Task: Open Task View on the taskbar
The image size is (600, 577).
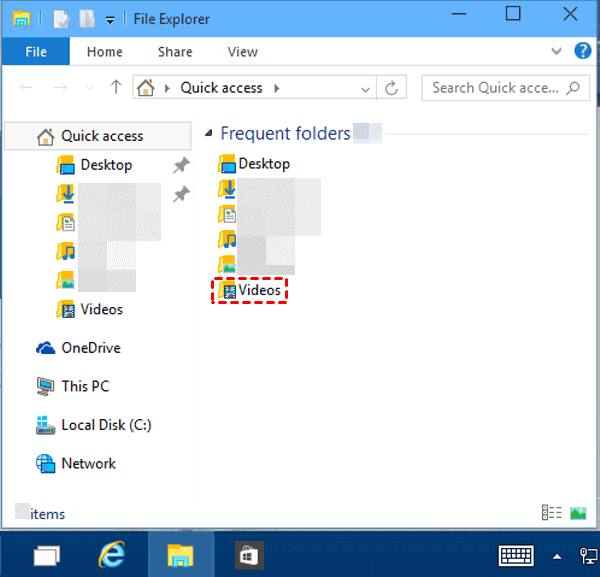Action: pos(47,555)
